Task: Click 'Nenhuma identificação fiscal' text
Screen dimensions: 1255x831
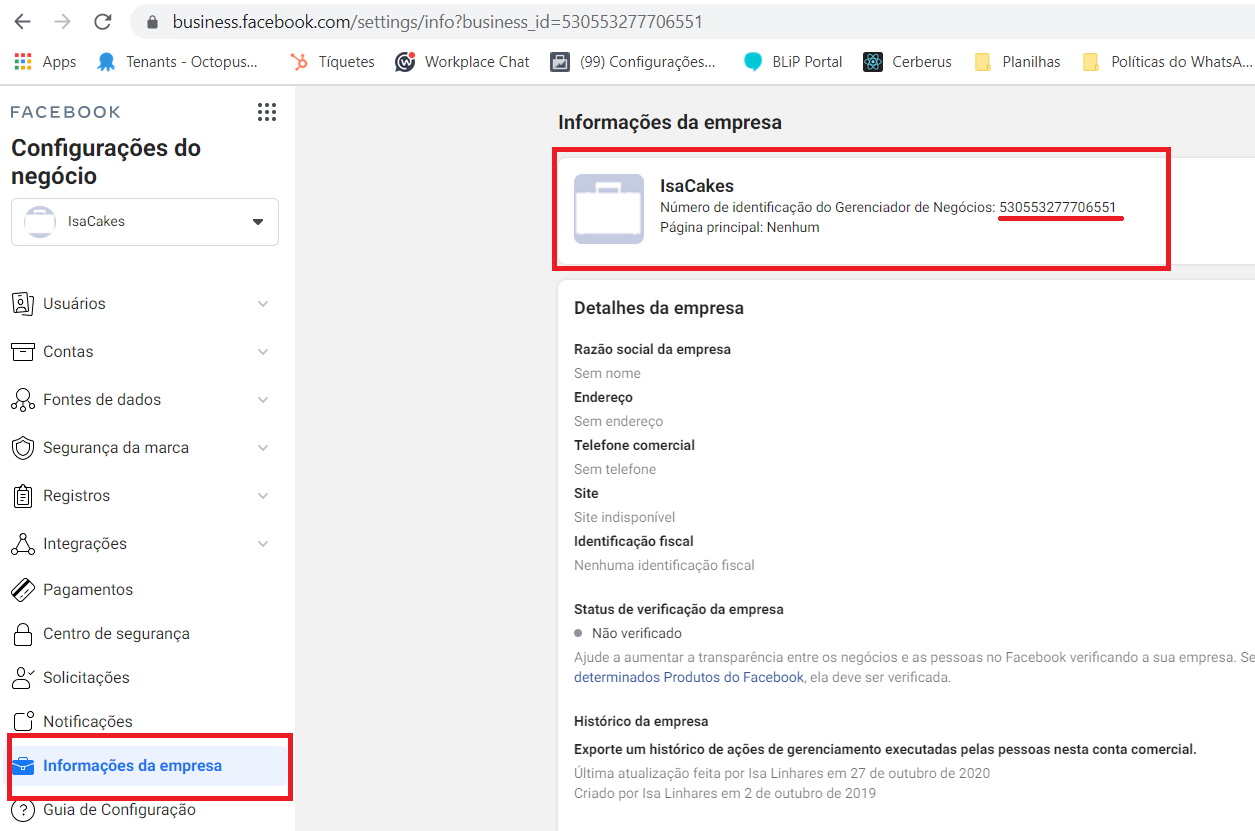Action: pyautogui.click(x=664, y=565)
